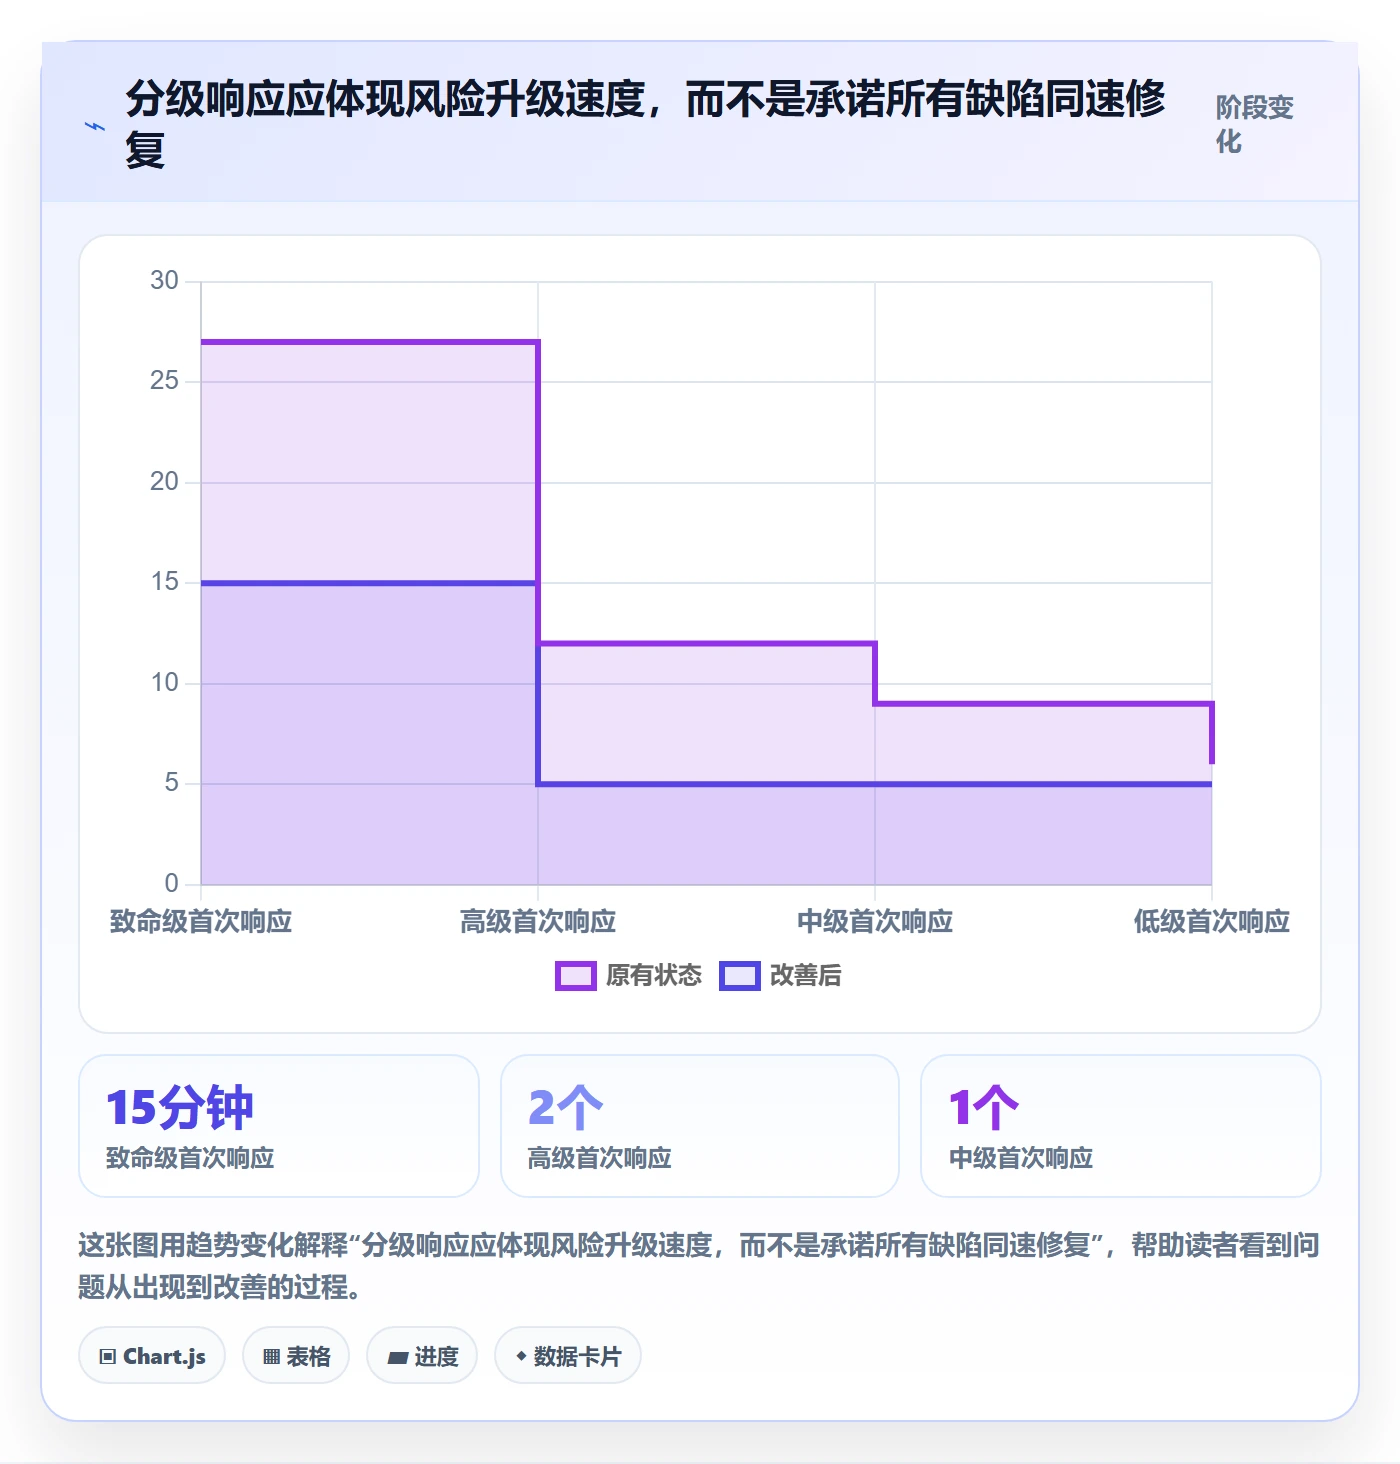This screenshot has height=1464, width=1400.
Task: Select the 表格 tag chip
Action: point(296,1356)
